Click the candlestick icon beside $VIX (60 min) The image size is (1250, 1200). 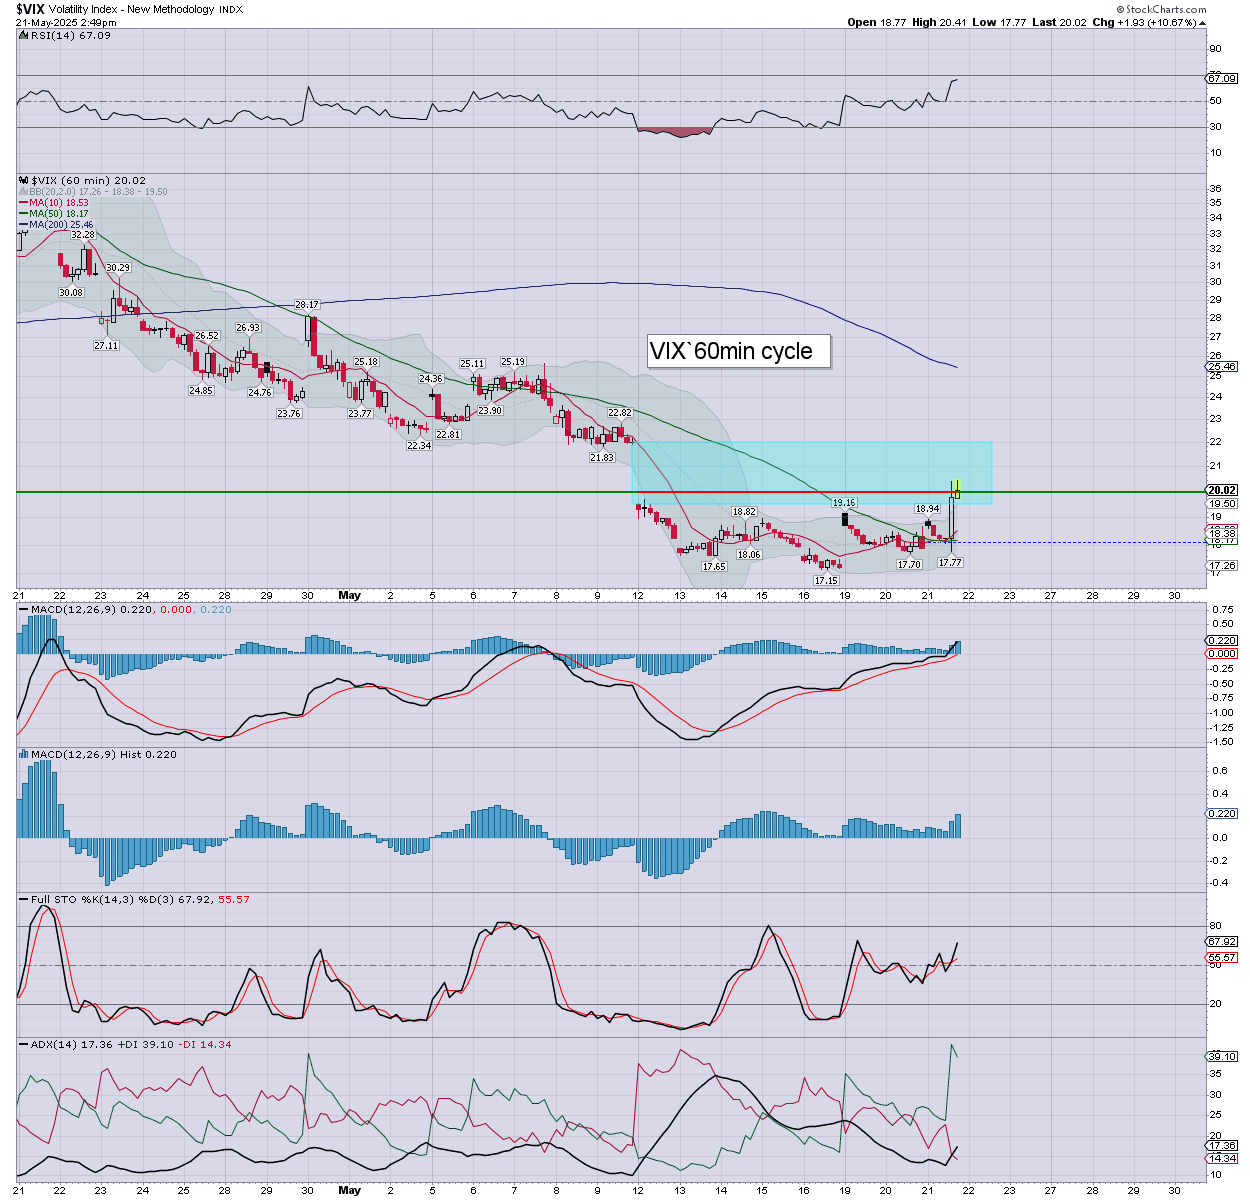[x=24, y=181]
